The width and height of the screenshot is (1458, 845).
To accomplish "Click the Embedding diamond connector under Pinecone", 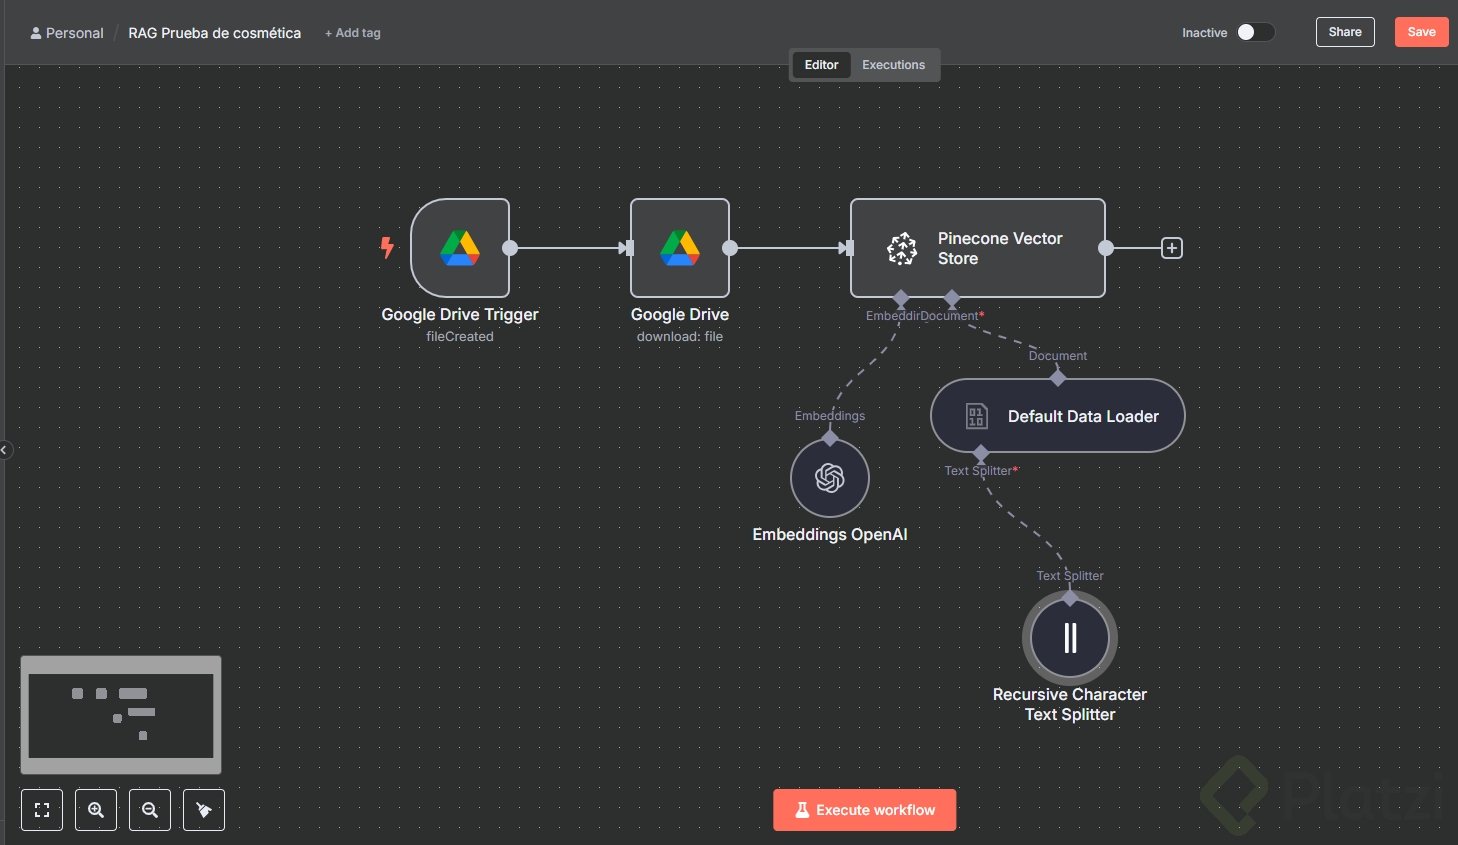I will [901, 298].
